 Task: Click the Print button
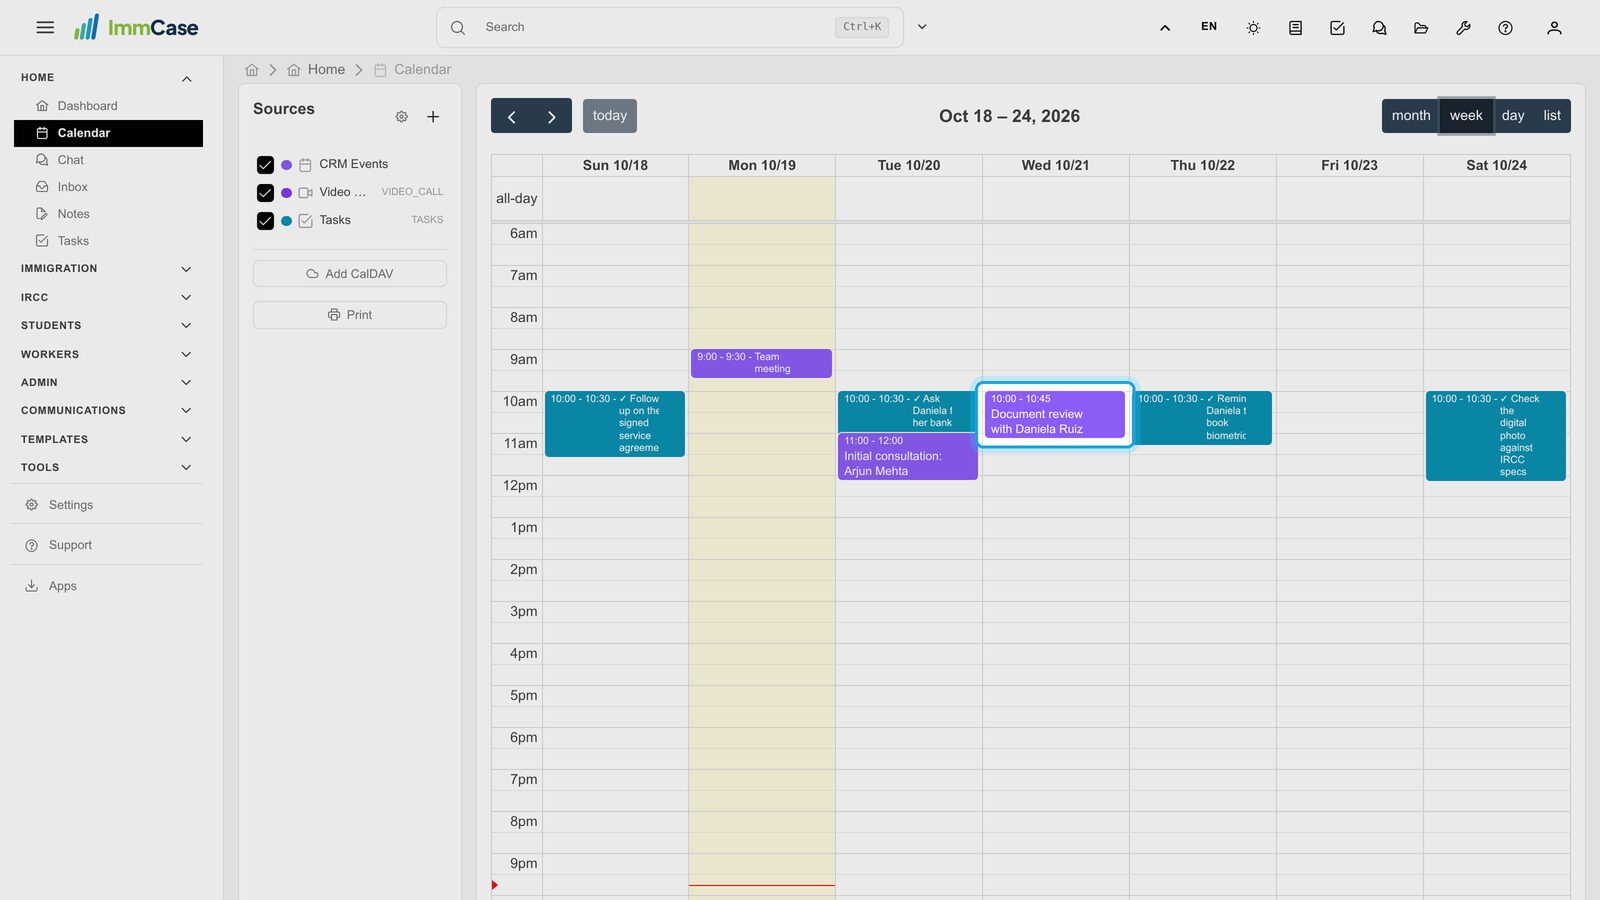[x=350, y=315]
